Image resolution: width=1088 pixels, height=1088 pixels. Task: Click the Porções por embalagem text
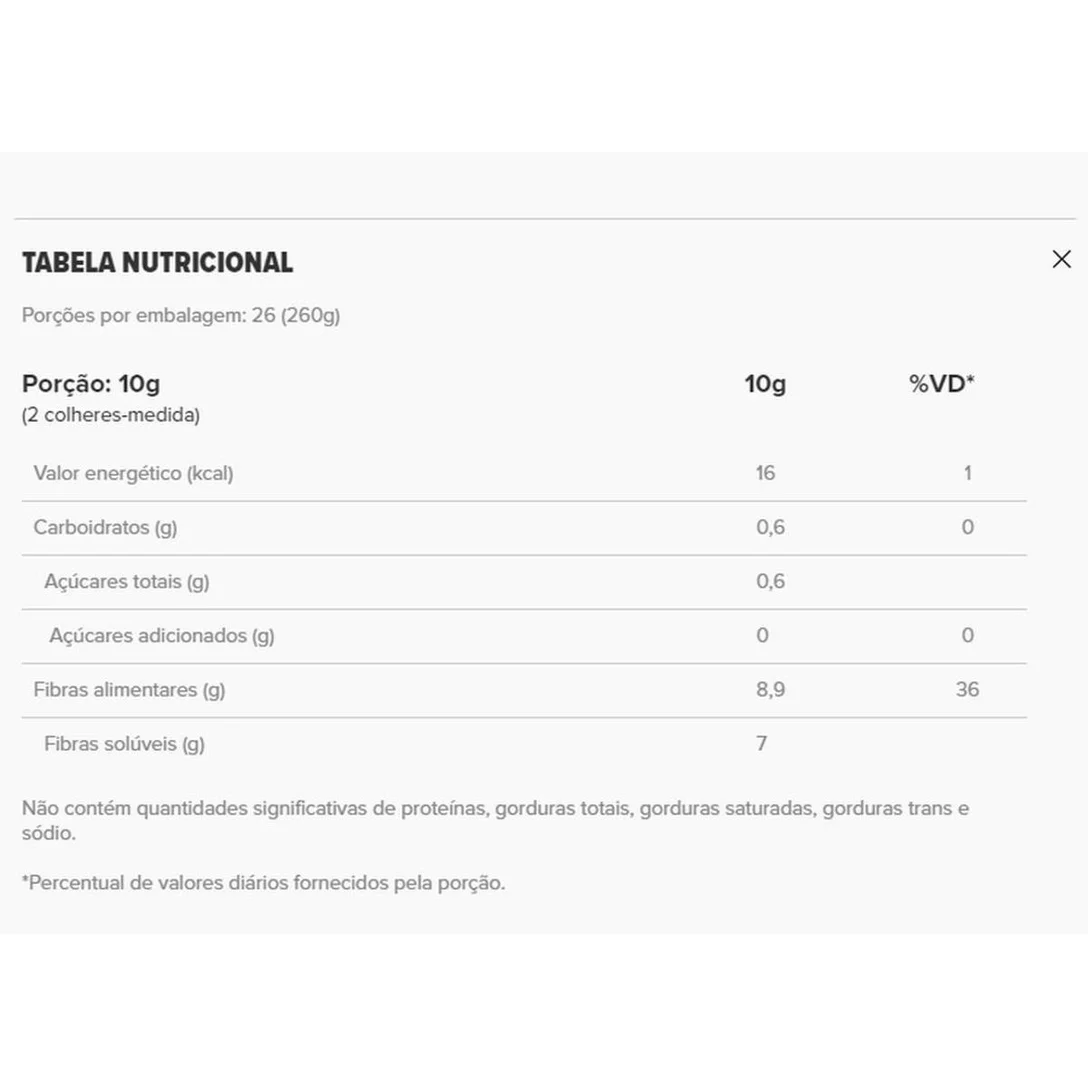pyautogui.click(x=181, y=316)
